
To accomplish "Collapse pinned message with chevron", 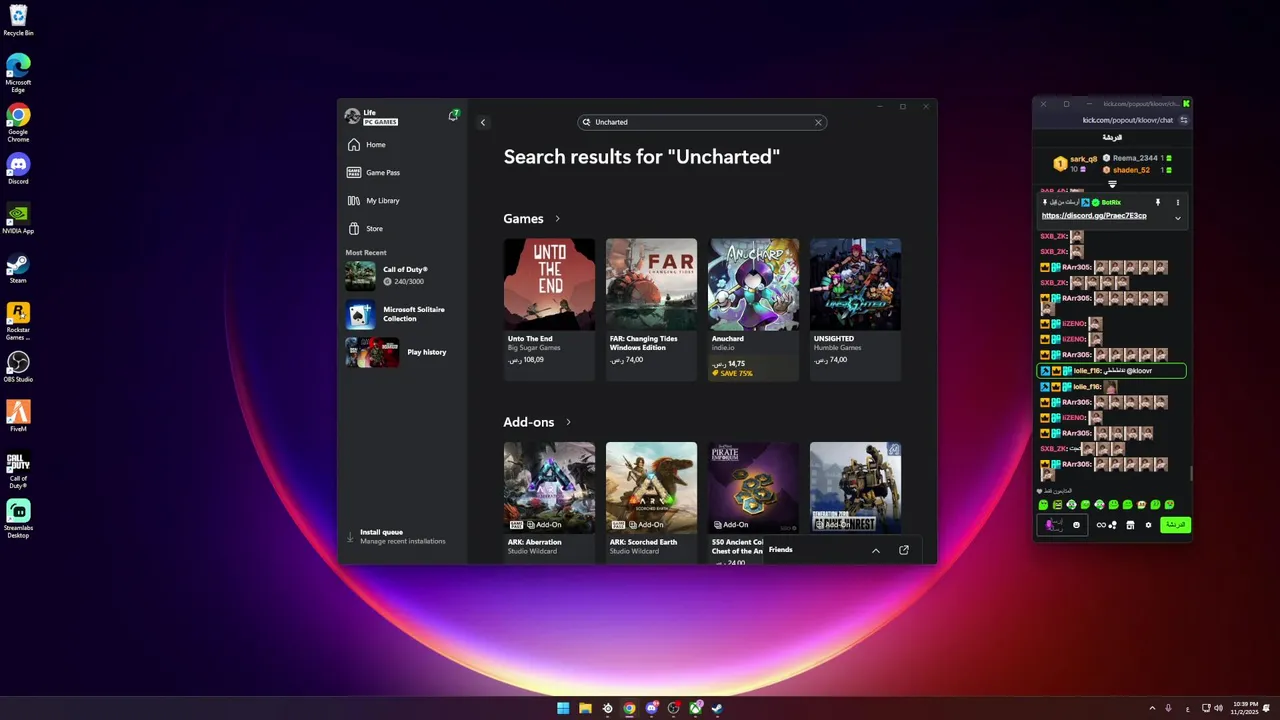I will point(1178,218).
